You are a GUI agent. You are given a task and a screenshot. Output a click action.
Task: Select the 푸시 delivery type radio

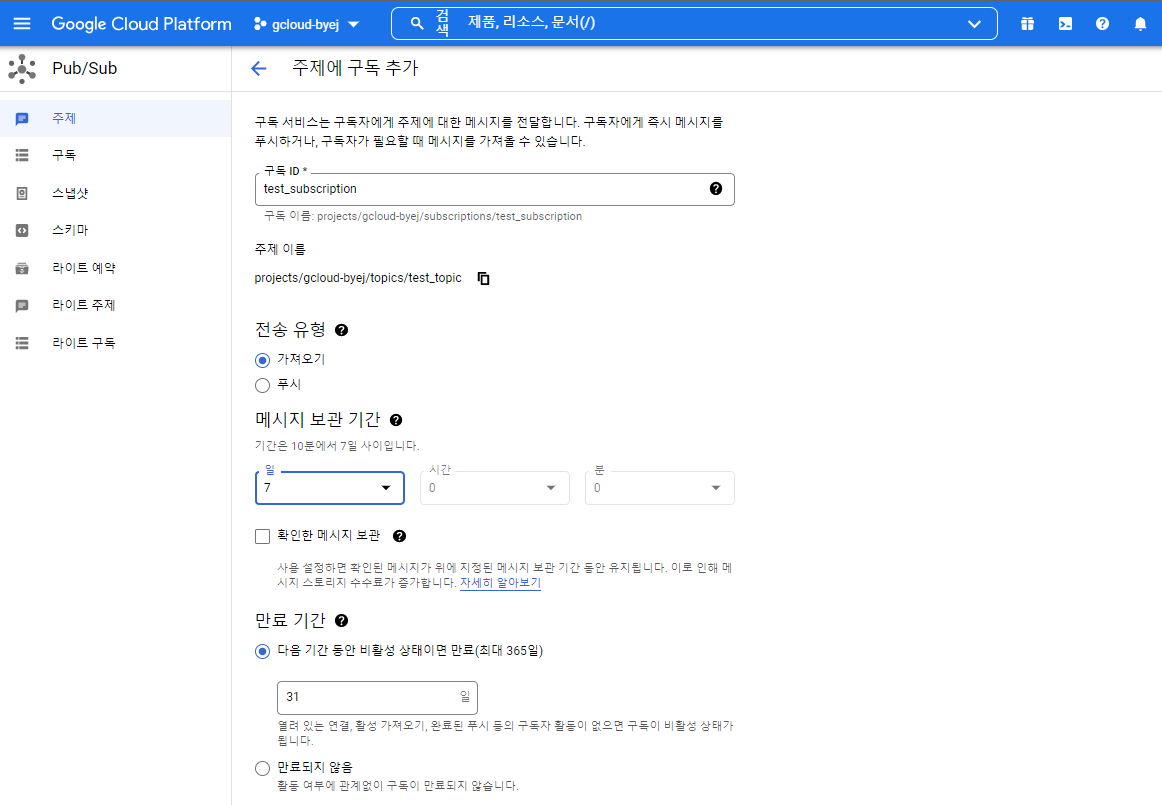(x=262, y=385)
